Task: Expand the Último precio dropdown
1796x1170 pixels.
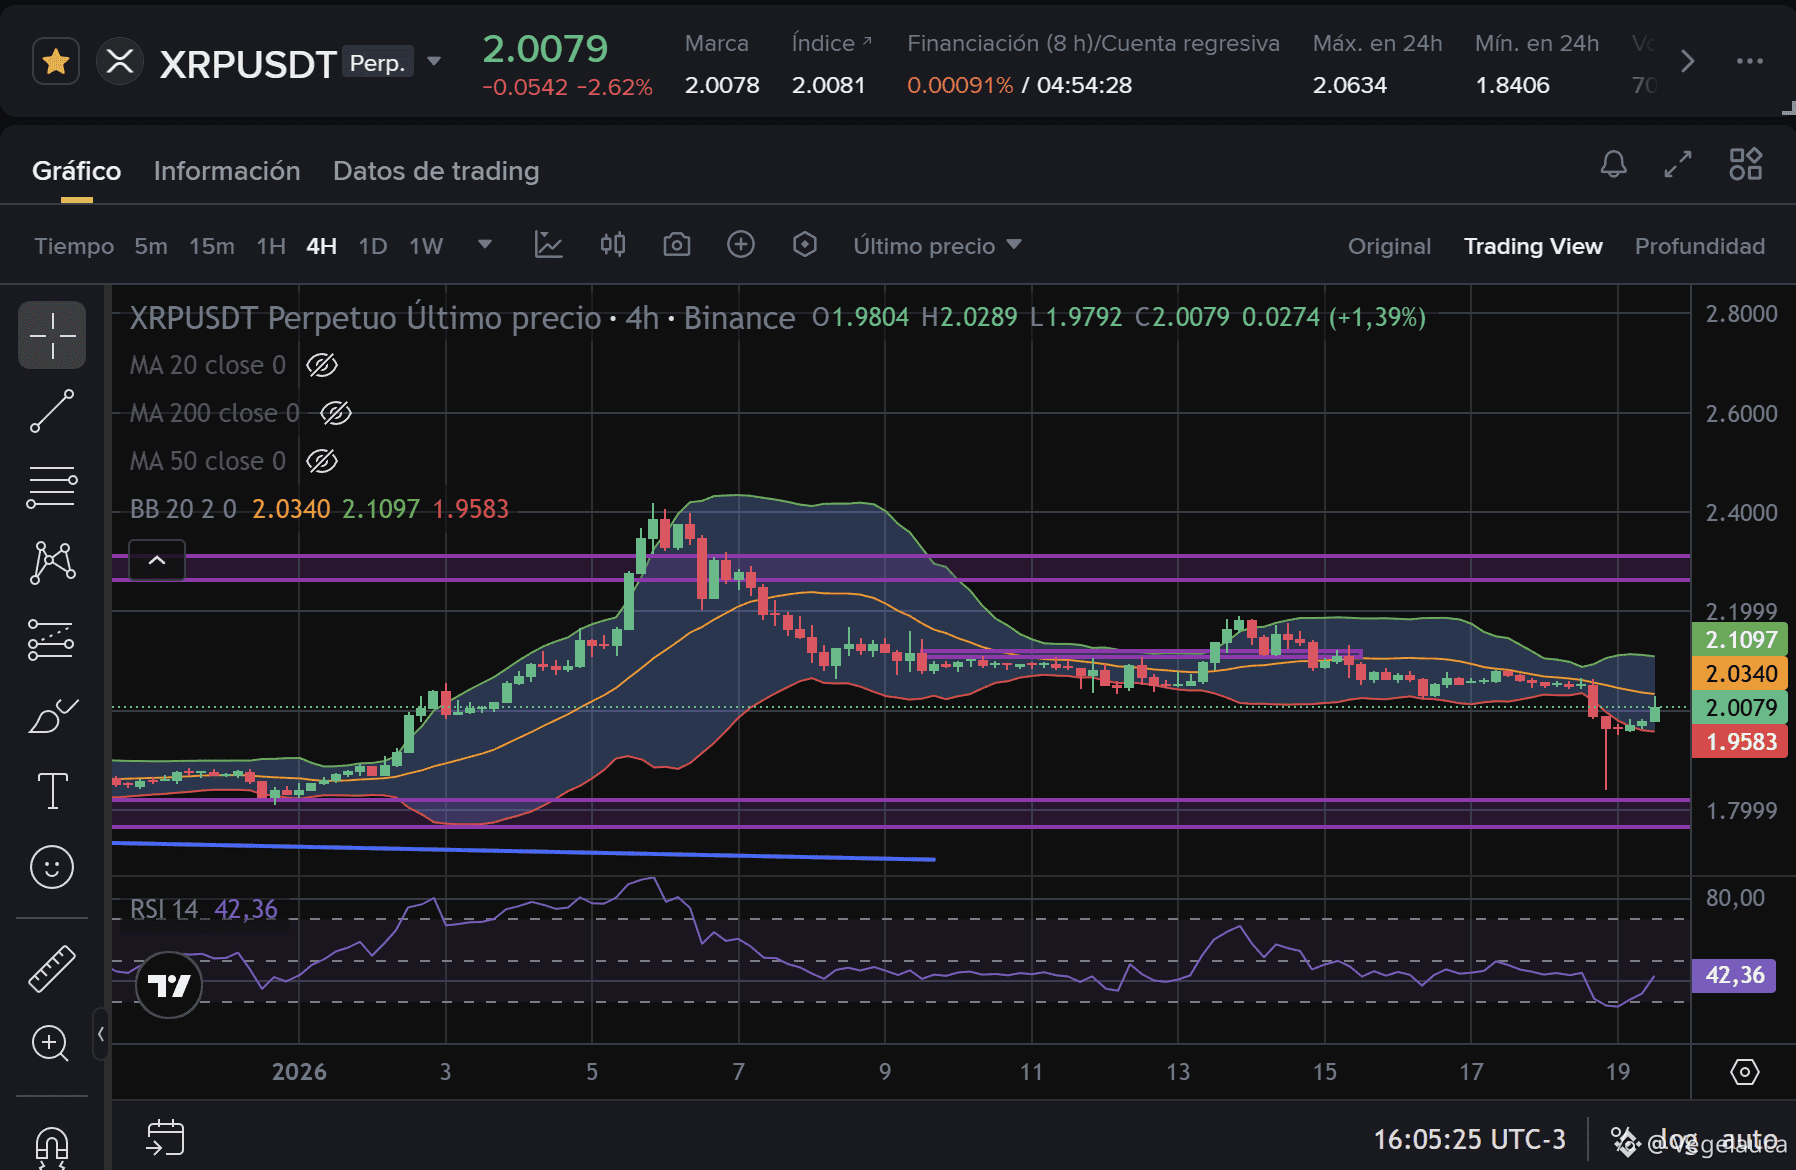Action: coord(937,246)
